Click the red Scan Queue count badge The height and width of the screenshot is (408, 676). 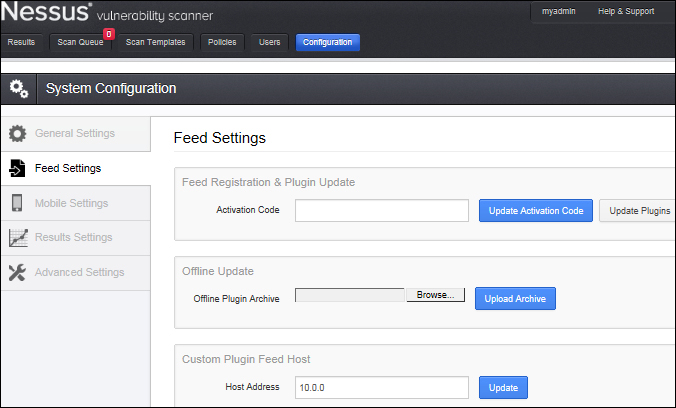tap(108, 34)
